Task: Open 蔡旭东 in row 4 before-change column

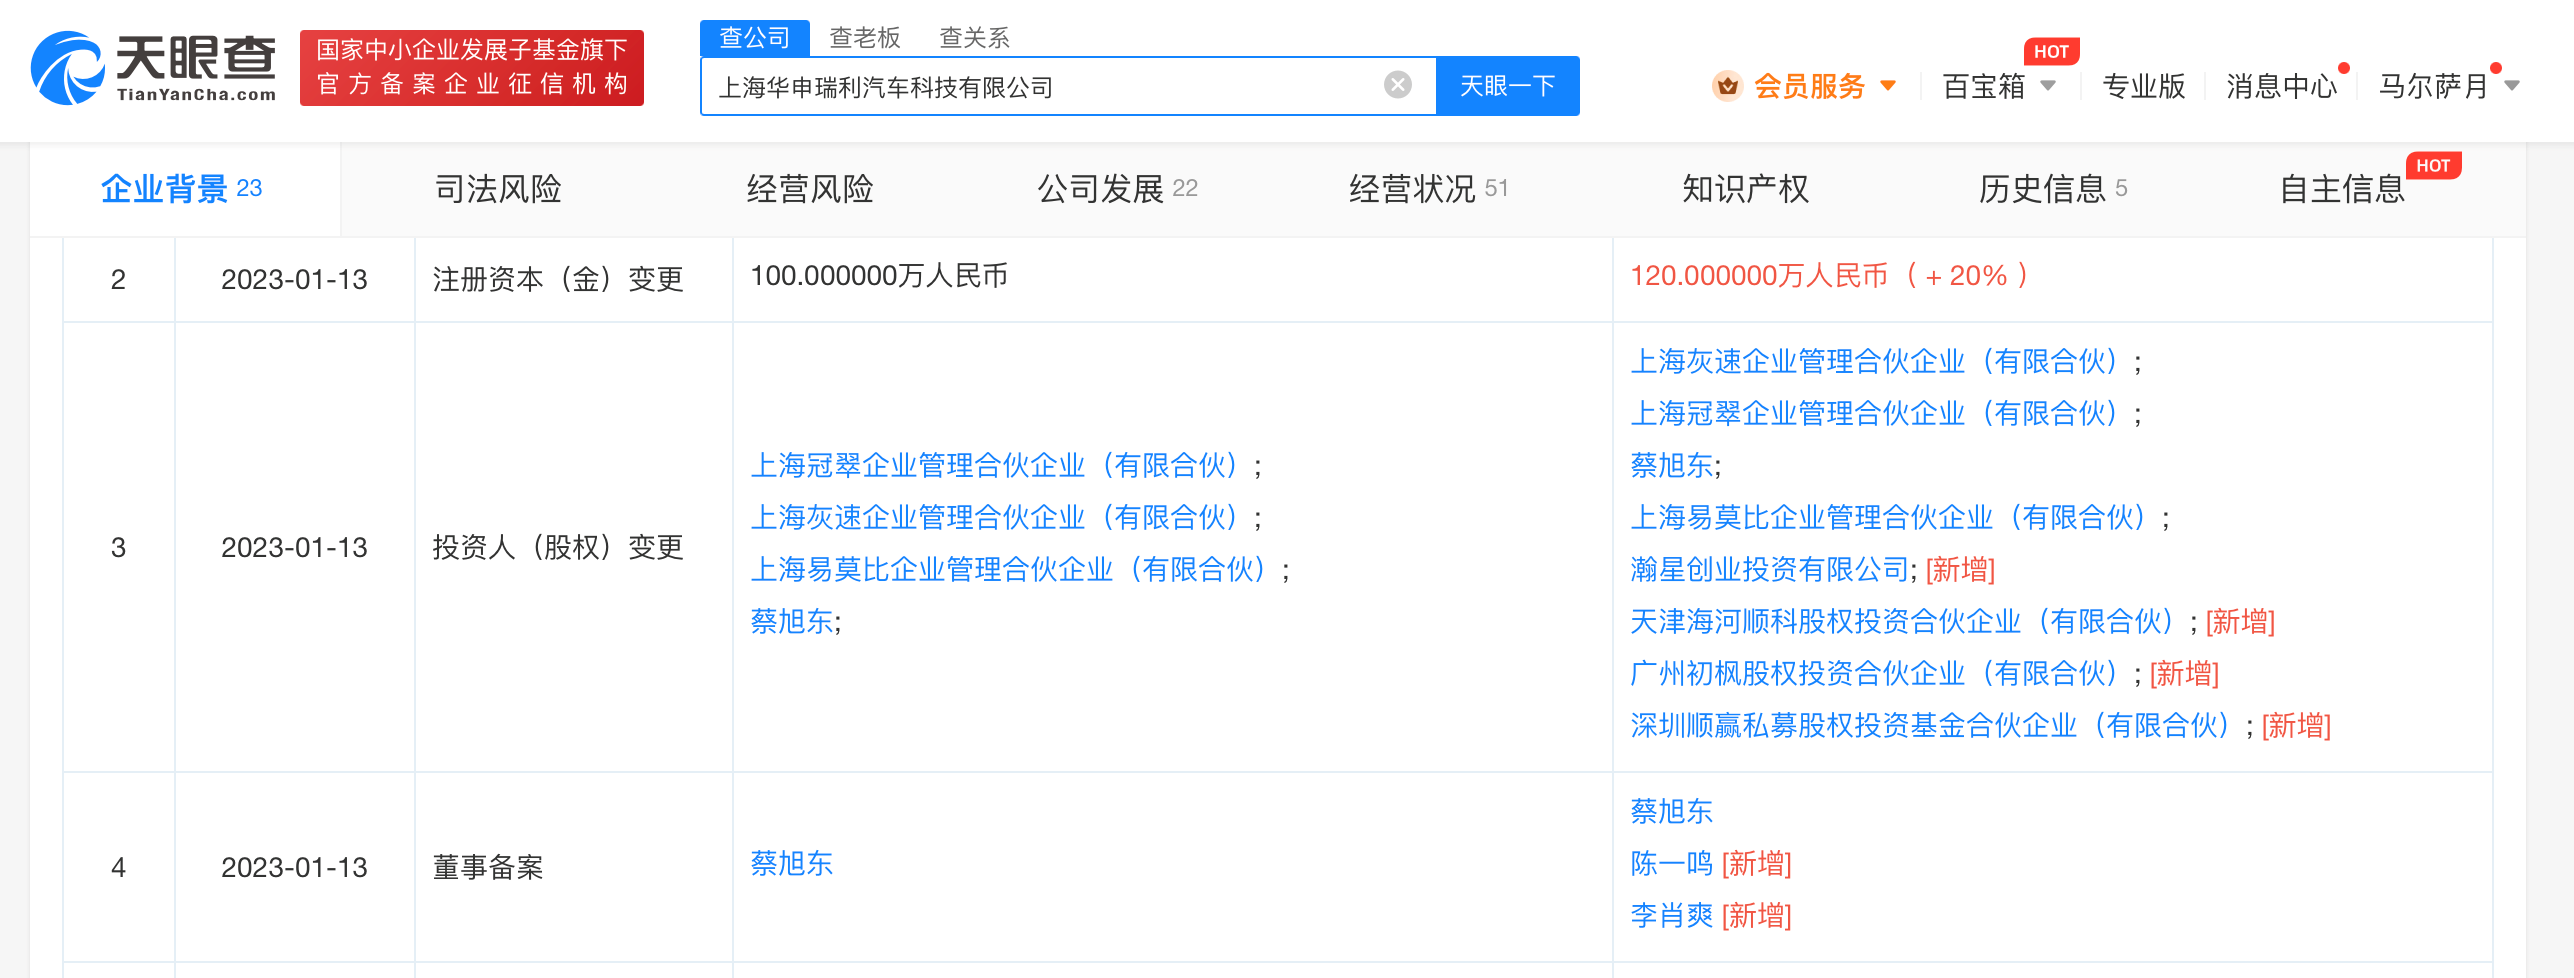Action: click(791, 863)
